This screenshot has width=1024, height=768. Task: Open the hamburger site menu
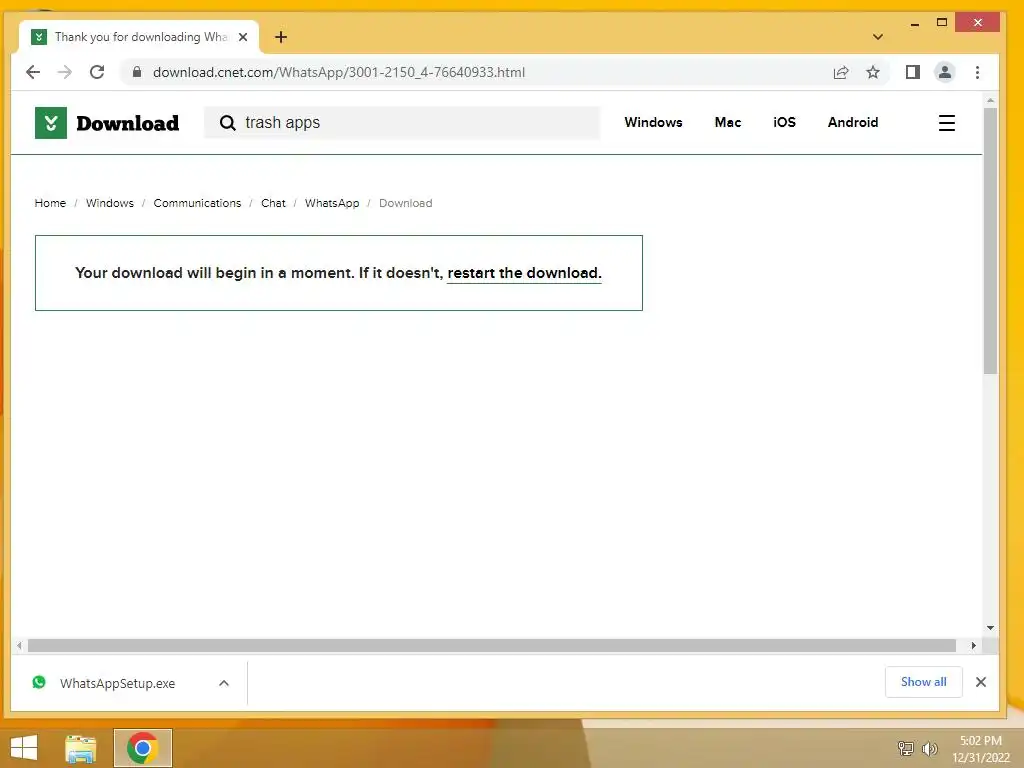pos(947,123)
